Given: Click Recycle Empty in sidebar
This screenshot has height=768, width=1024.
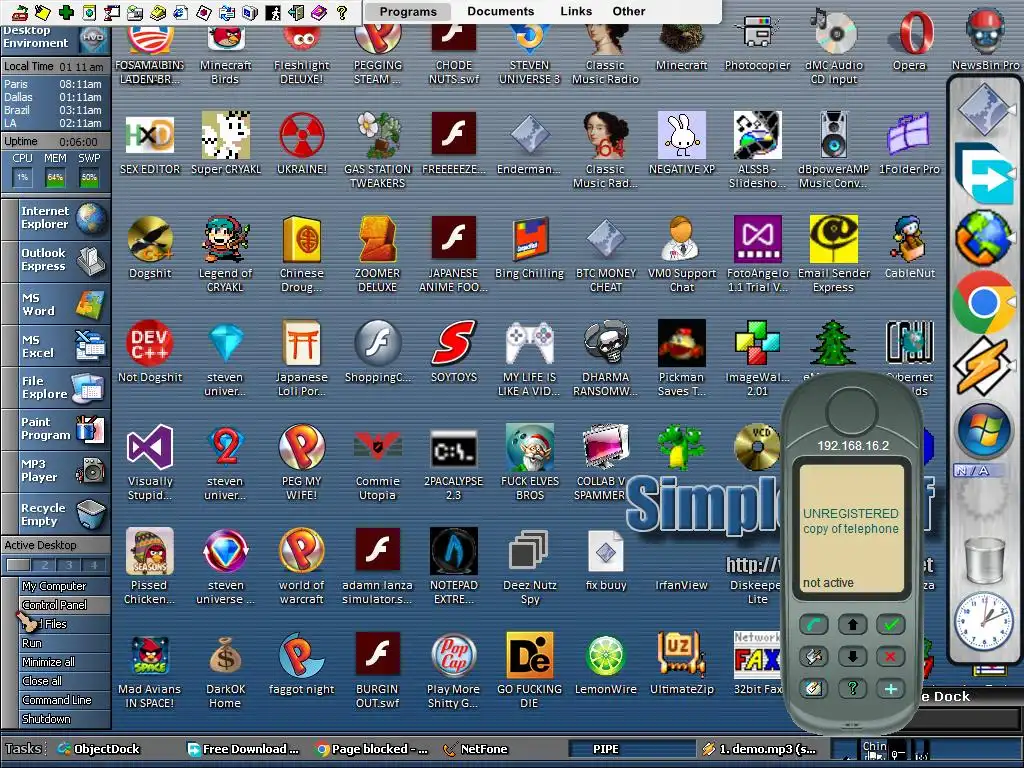Looking at the screenshot, I should [56, 515].
